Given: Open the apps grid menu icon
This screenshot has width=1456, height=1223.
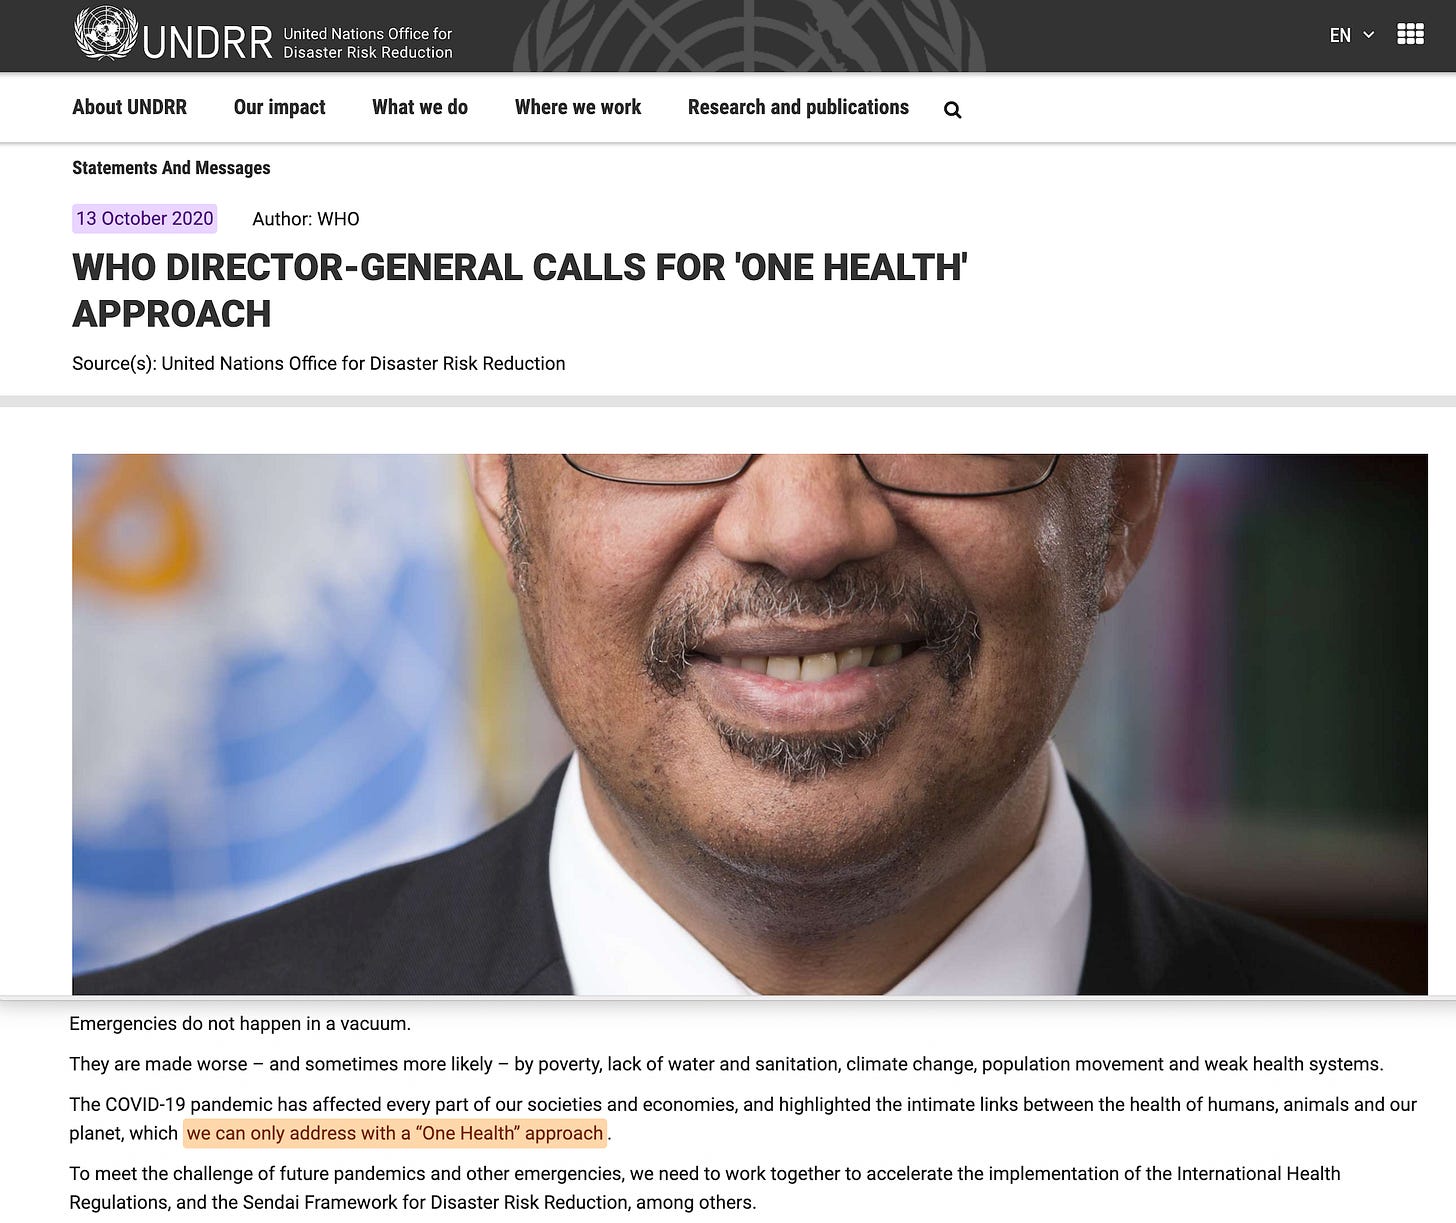Looking at the screenshot, I should click(1410, 34).
